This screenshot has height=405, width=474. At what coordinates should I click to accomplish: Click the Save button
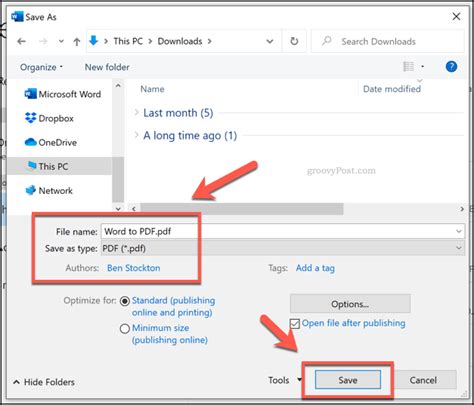348,380
